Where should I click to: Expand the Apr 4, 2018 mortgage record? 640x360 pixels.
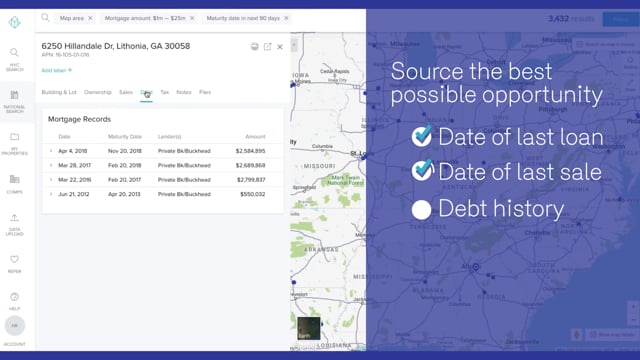(51, 151)
